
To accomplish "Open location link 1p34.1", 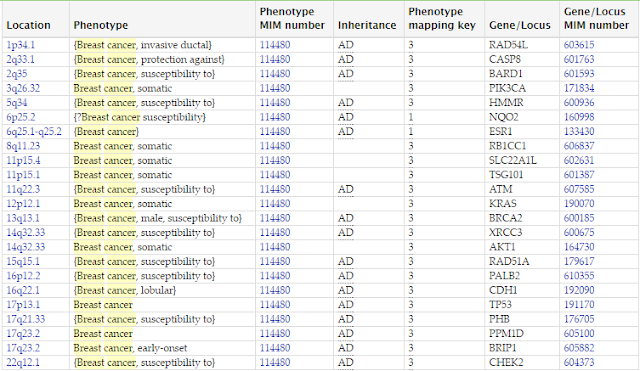I will [x=20, y=45].
